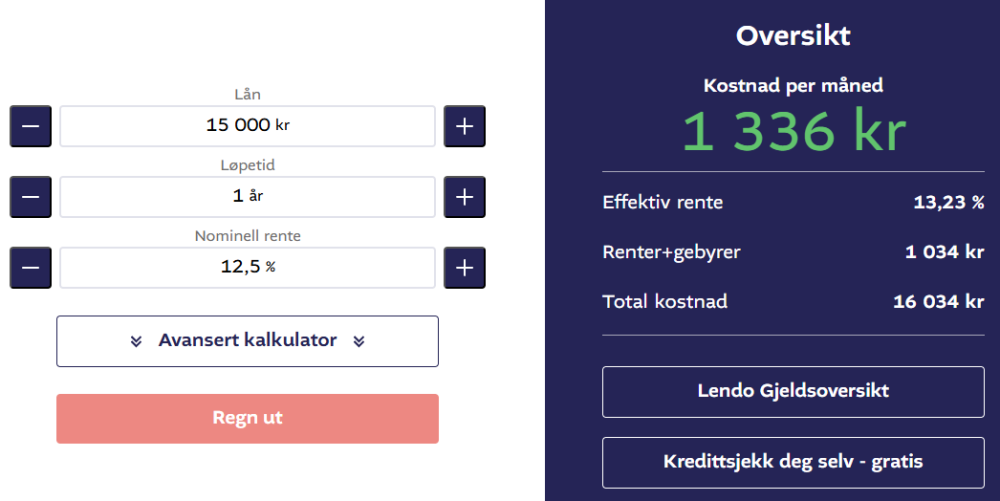Click the Renter+gebyrer 1 034 kr amount
1000x501 pixels.
click(945, 252)
